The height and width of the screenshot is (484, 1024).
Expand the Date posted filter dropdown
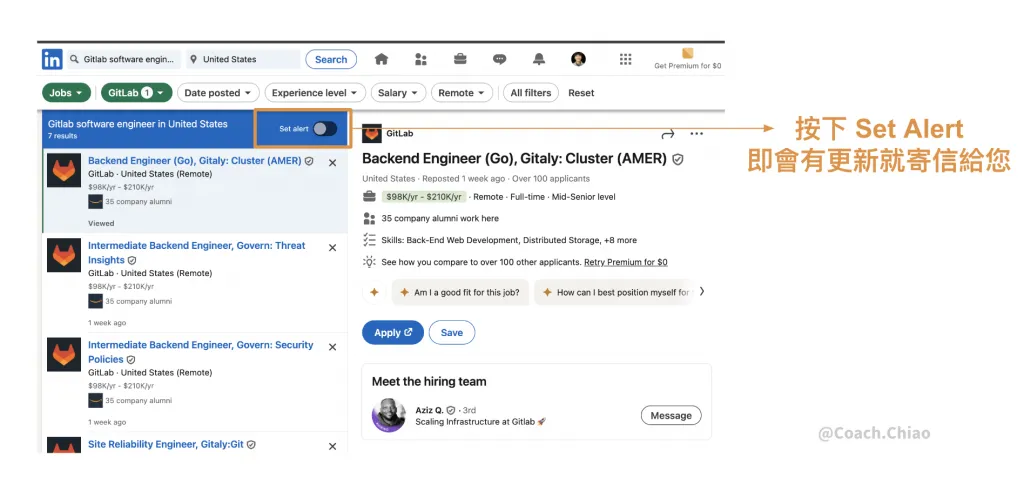click(218, 93)
